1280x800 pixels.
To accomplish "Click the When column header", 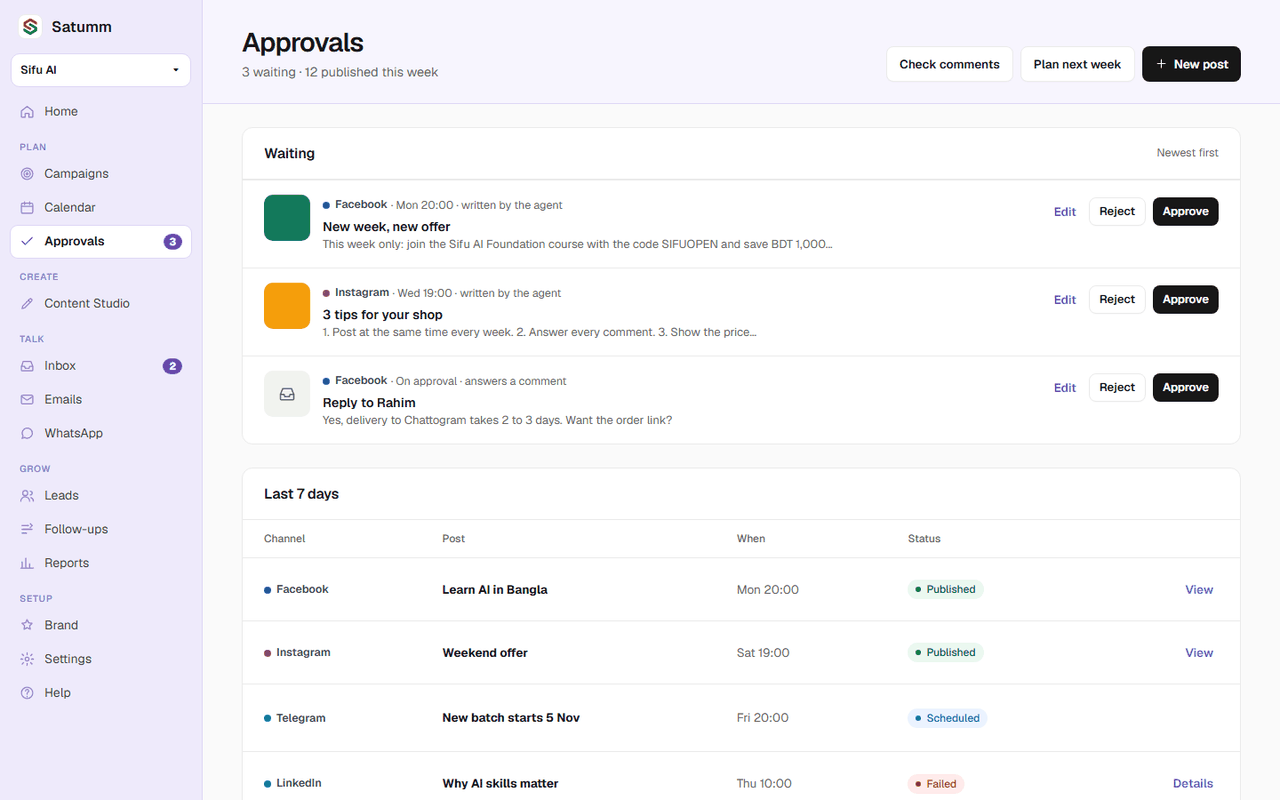I will coord(751,539).
